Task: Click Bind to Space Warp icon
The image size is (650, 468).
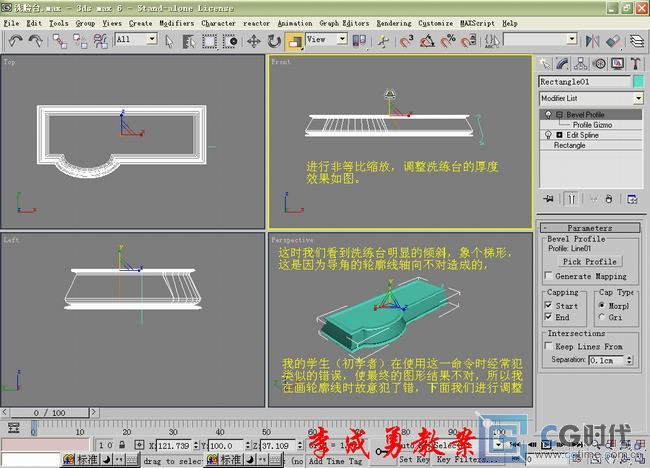Action: [x=100, y=41]
